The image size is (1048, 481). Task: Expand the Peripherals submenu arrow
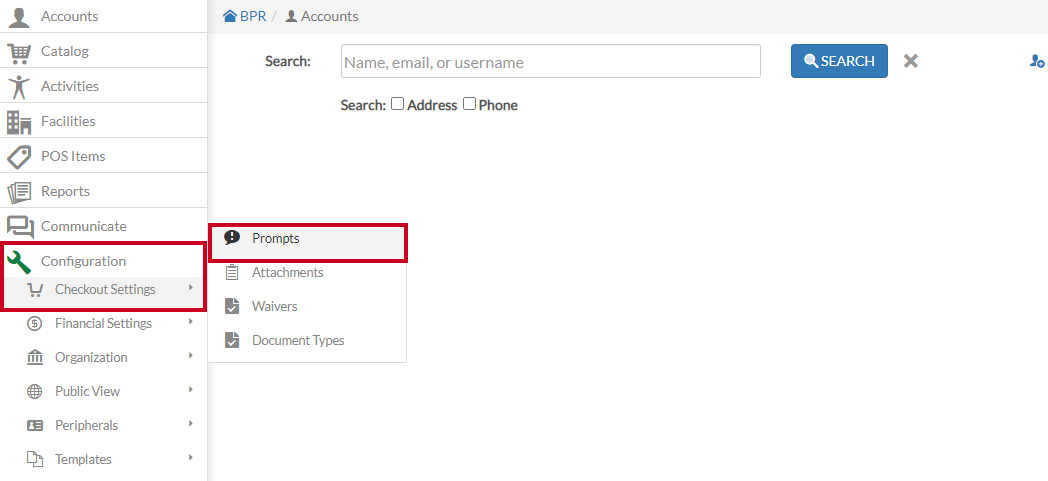pyautogui.click(x=191, y=424)
